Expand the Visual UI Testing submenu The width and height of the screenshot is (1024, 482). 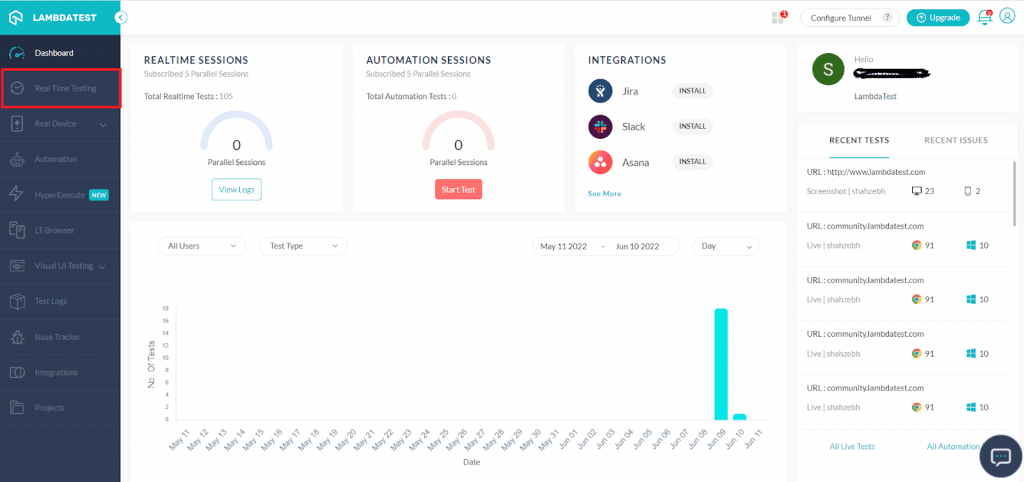coord(102,266)
